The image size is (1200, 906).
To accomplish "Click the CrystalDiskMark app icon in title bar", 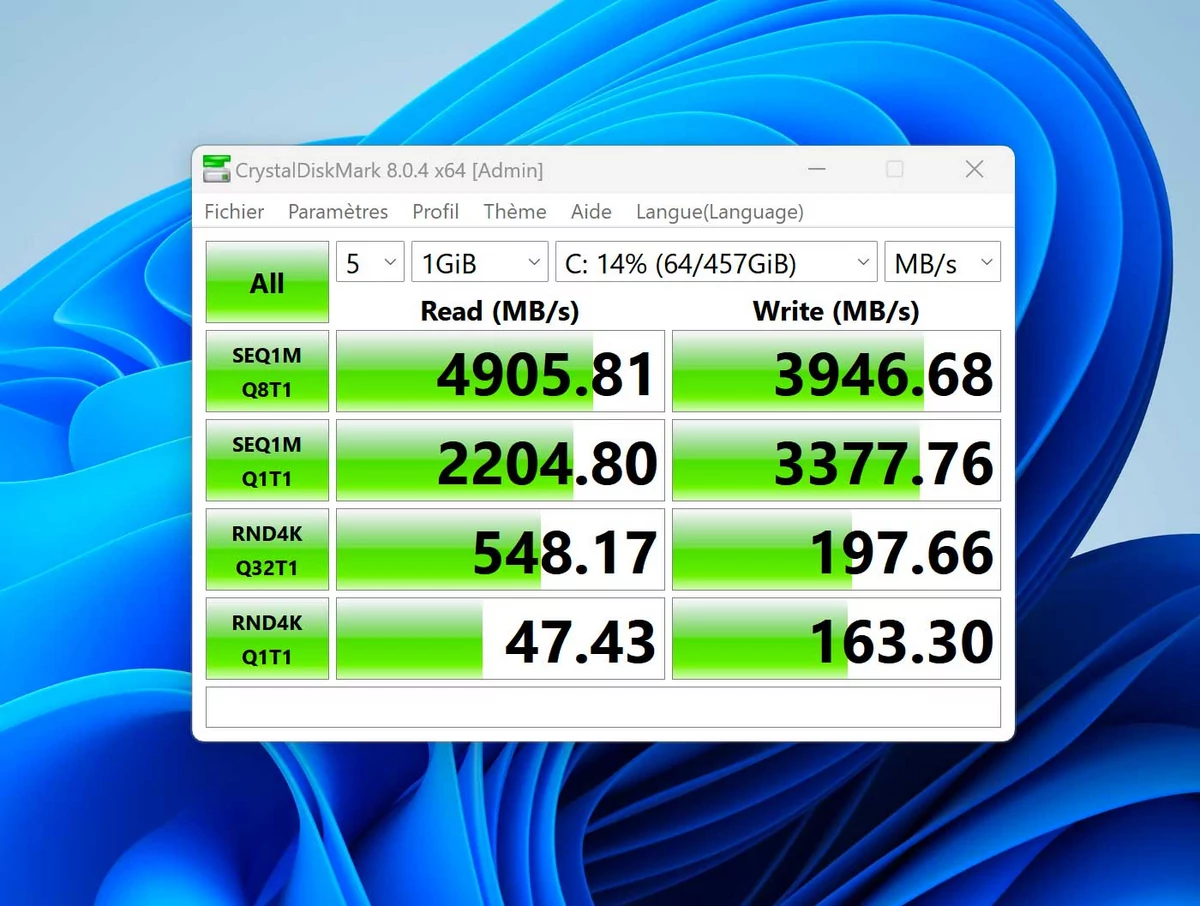I will [x=216, y=170].
